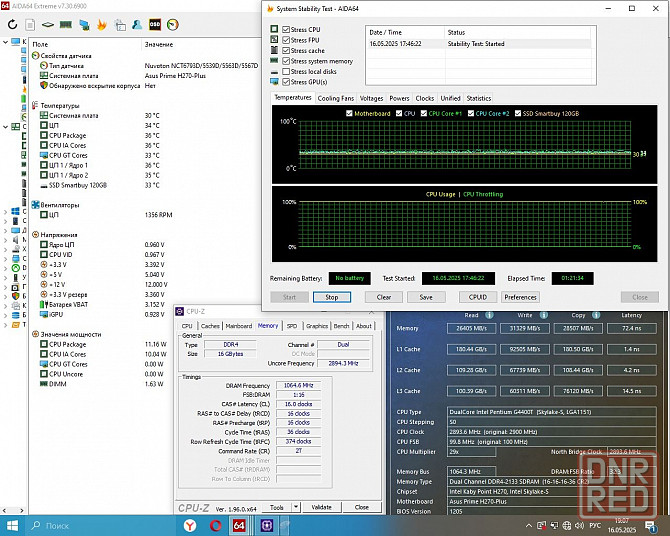Click Windows logo icon in AIDA64 tree
This screenshot has width=670, height=536.
15,211
